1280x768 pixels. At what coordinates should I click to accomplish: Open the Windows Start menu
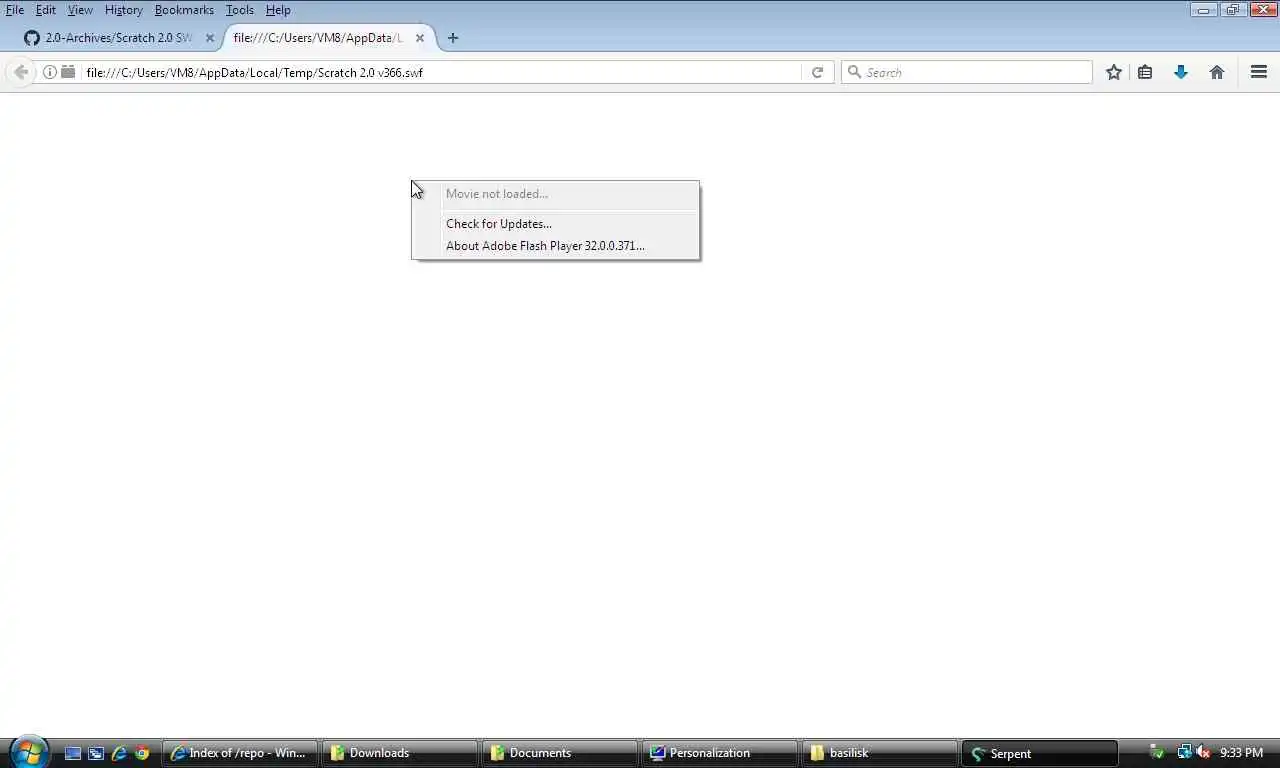pyautogui.click(x=29, y=752)
